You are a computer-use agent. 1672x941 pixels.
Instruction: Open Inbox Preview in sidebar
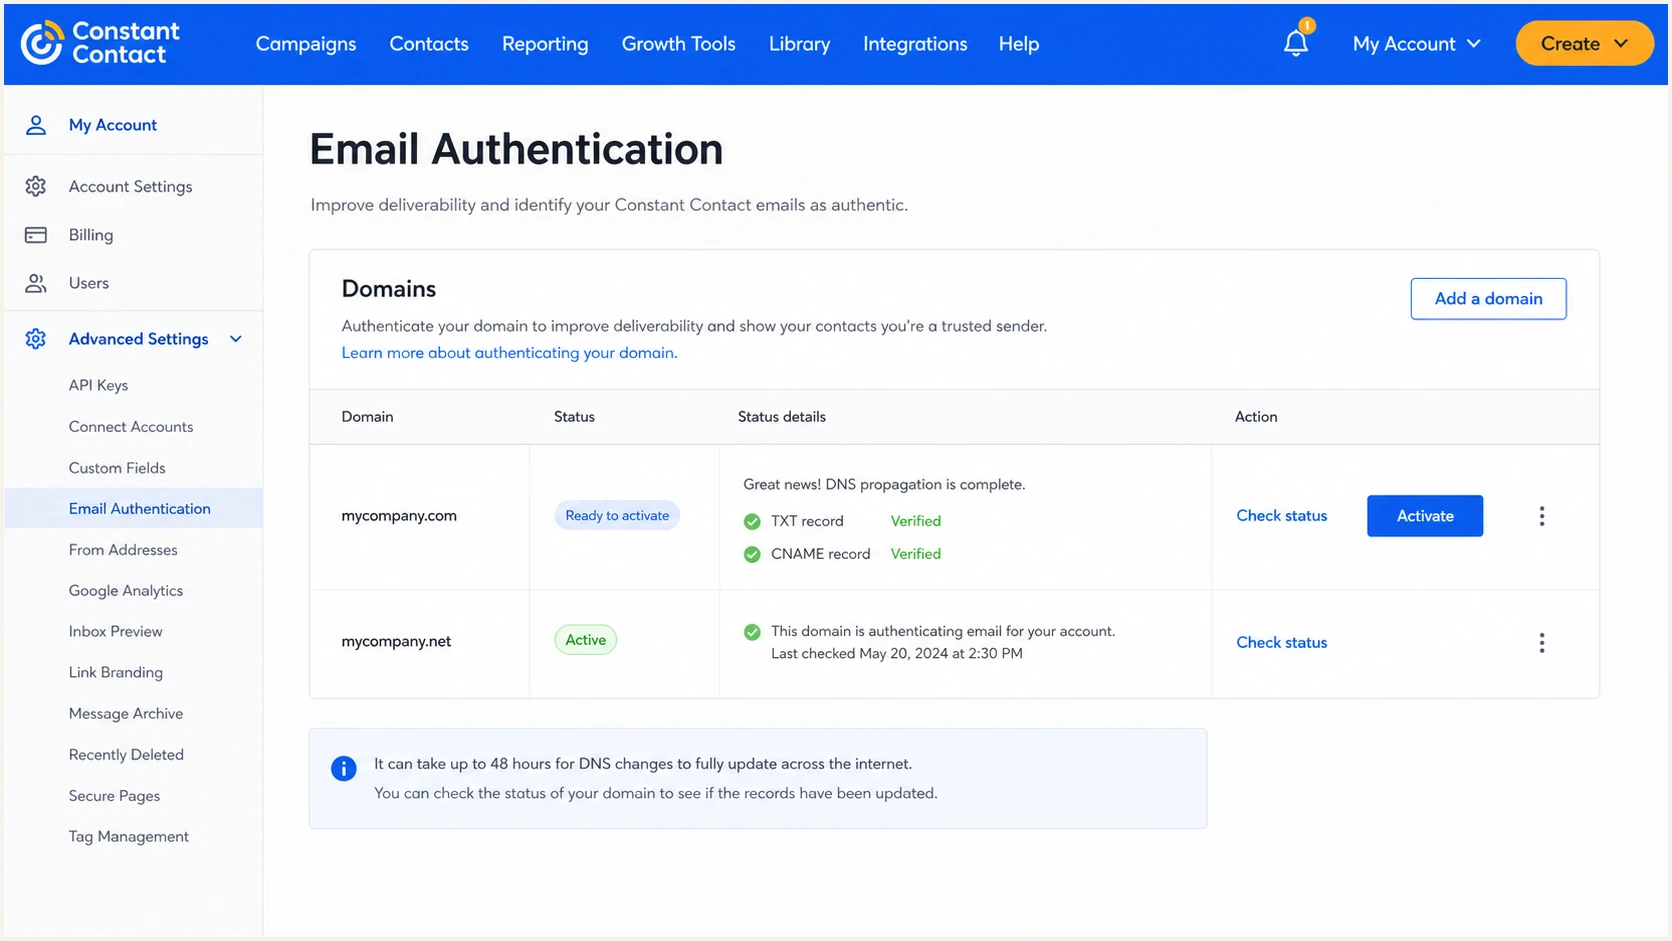pos(115,632)
